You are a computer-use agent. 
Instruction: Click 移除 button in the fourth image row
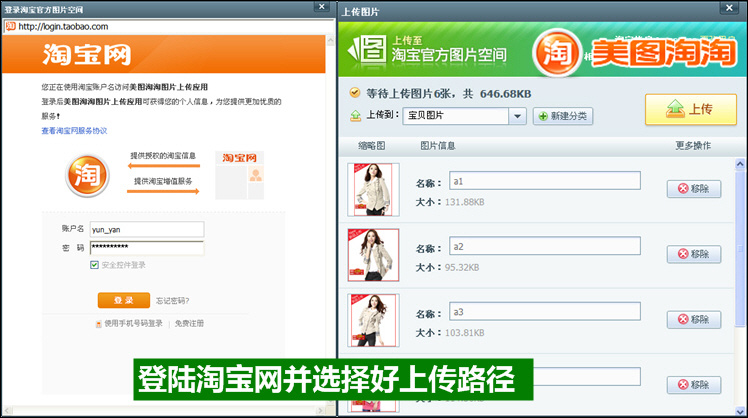tap(694, 385)
